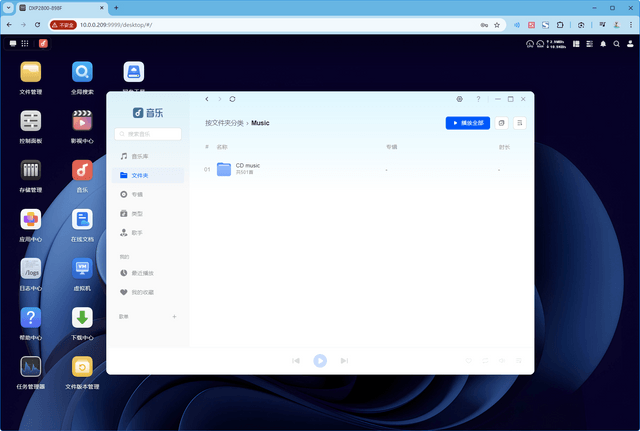Viewport: 640px width, 431px height.
Task: Open the disk tool icon behind the music window
Action: (x=134, y=72)
